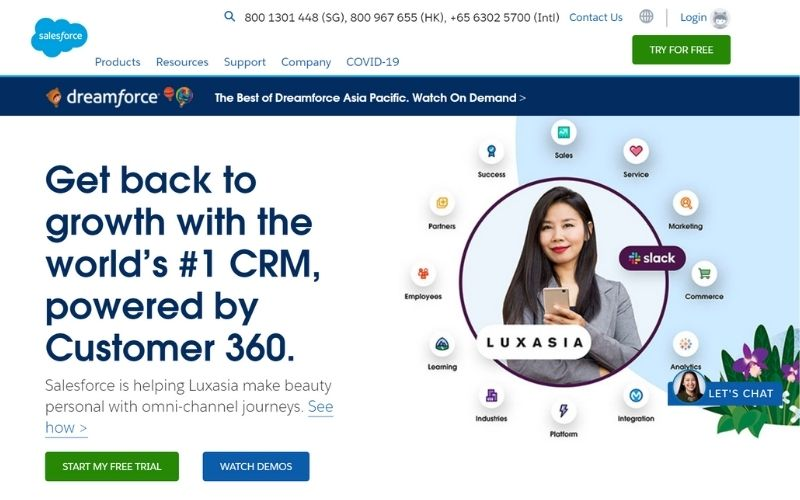Image resolution: width=800 pixels, height=500 pixels.
Task: Expand the Company menu
Action: click(x=306, y=62)
